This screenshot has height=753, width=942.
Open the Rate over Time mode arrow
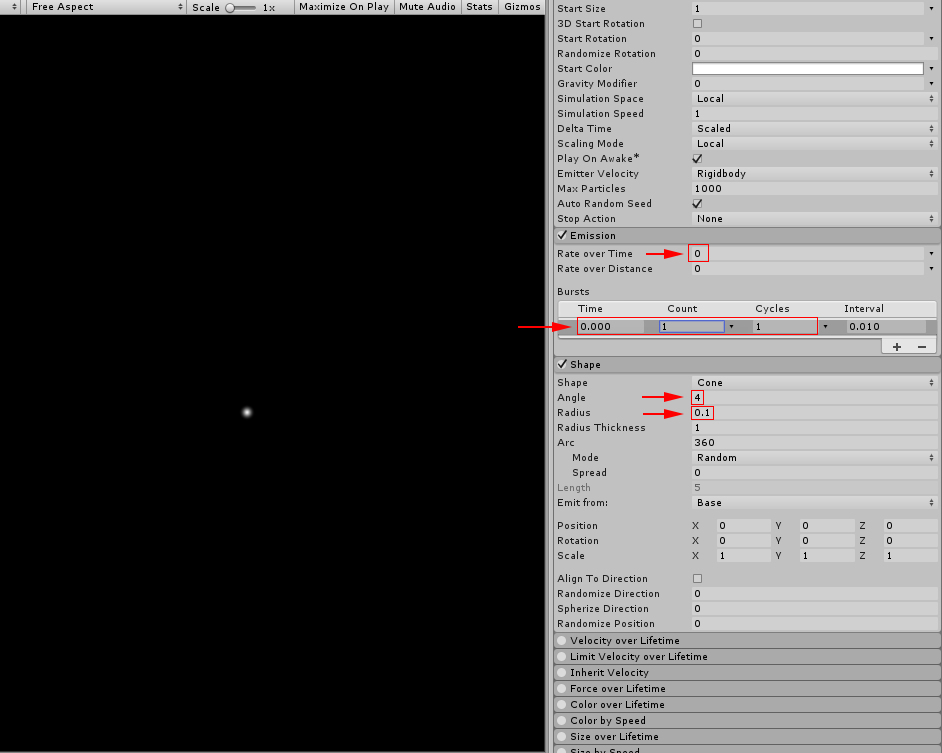point(931,254)
